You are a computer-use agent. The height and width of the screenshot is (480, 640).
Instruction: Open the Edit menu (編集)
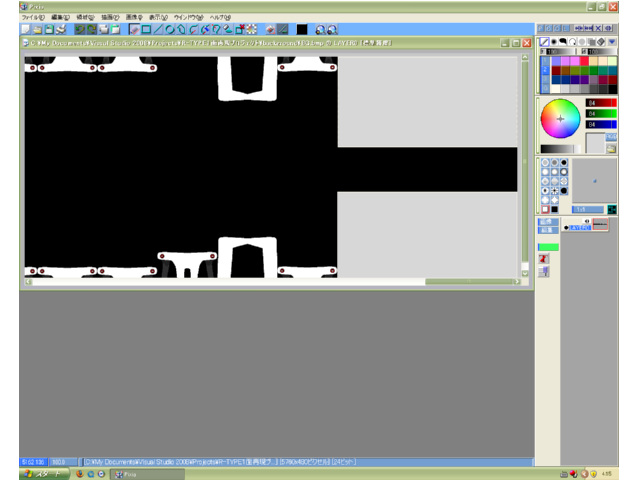point(60,18)
